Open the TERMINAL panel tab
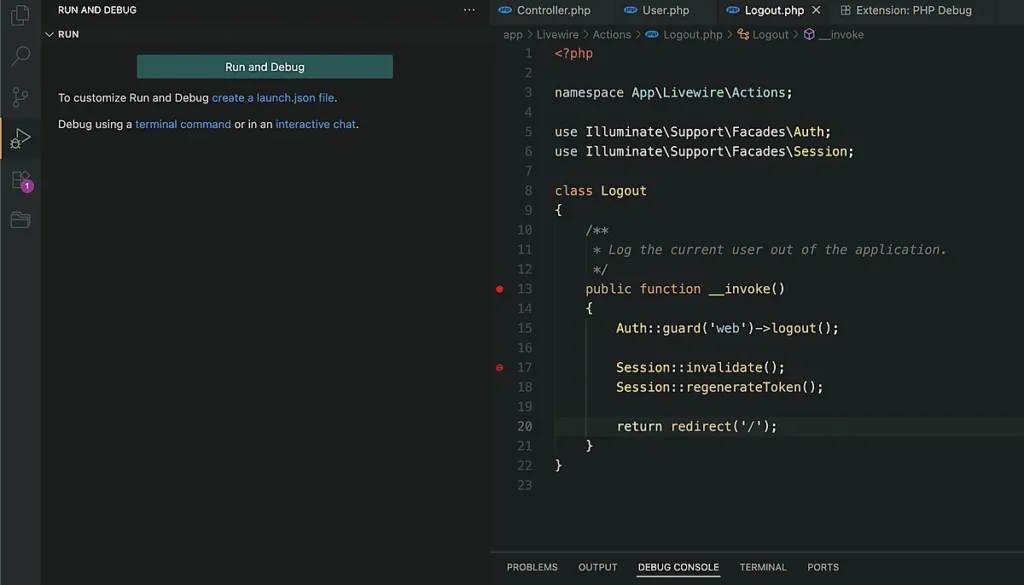The image size is (1024, 585). point(762,567)
